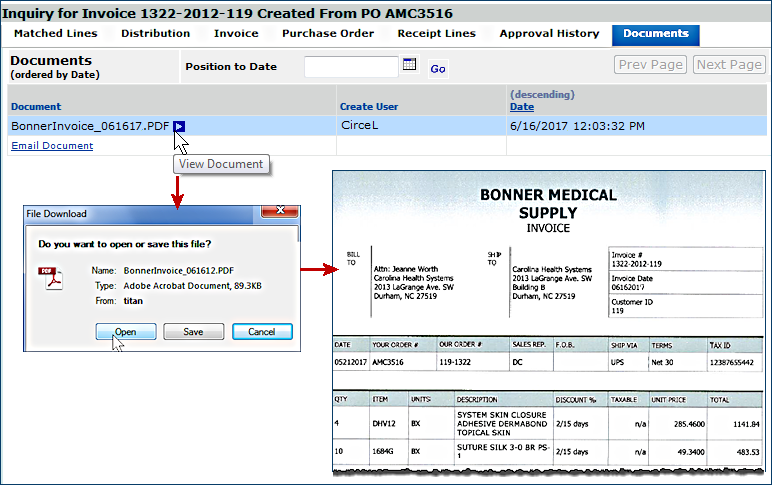Open the Receipt Lines tab

click(x=436, y=34)
